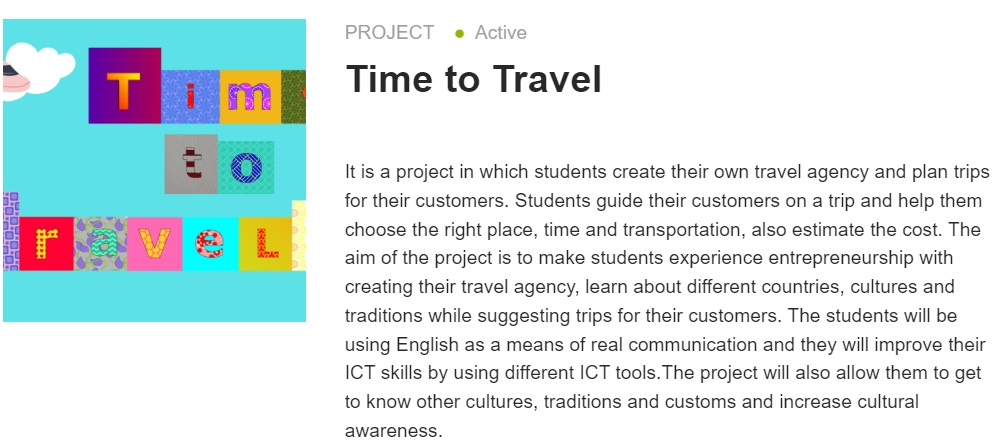Click the red letter r tile
The height and width of the screenshot is (447, 999).
click(46, 243)
